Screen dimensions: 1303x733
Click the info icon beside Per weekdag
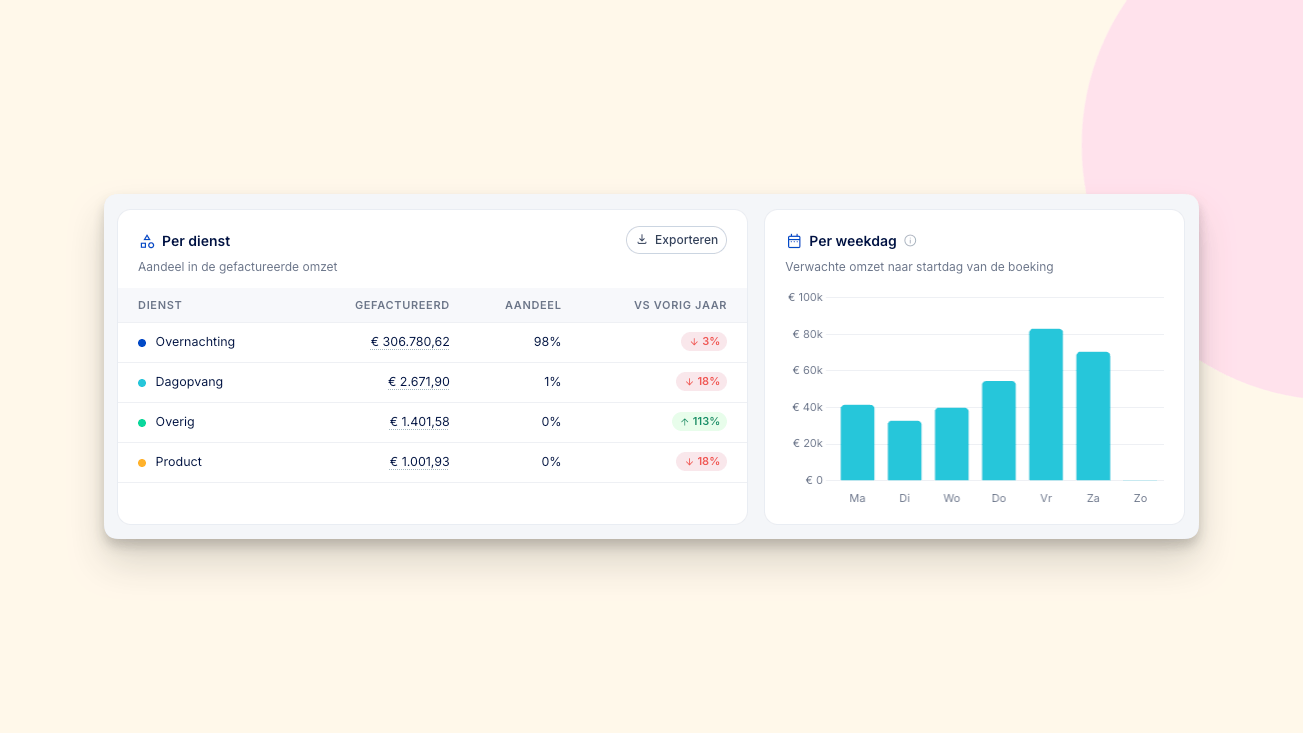(x=910, y=241)
